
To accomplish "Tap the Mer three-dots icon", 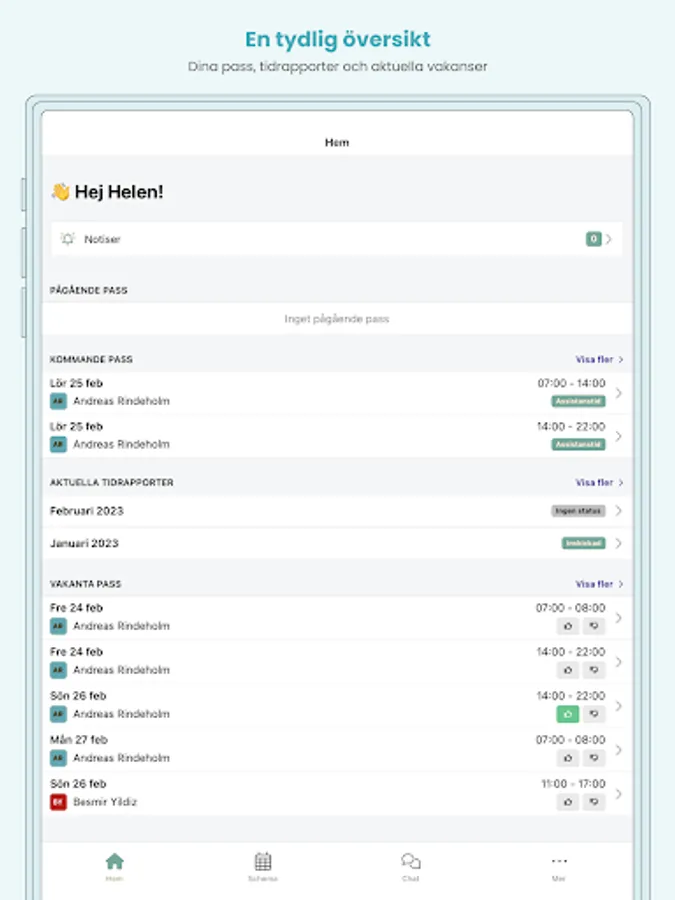I will pos(558,862).
